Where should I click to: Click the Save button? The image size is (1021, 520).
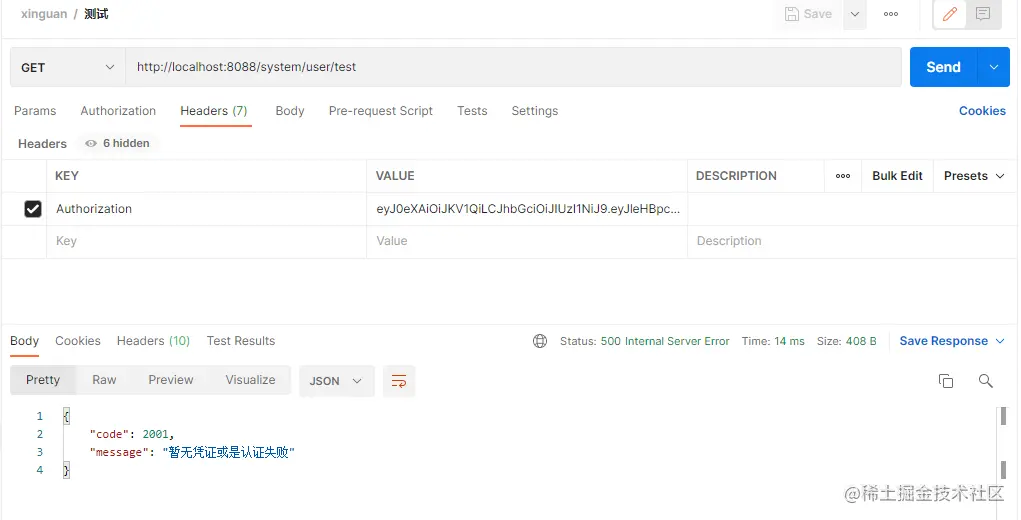pos(808,14)
